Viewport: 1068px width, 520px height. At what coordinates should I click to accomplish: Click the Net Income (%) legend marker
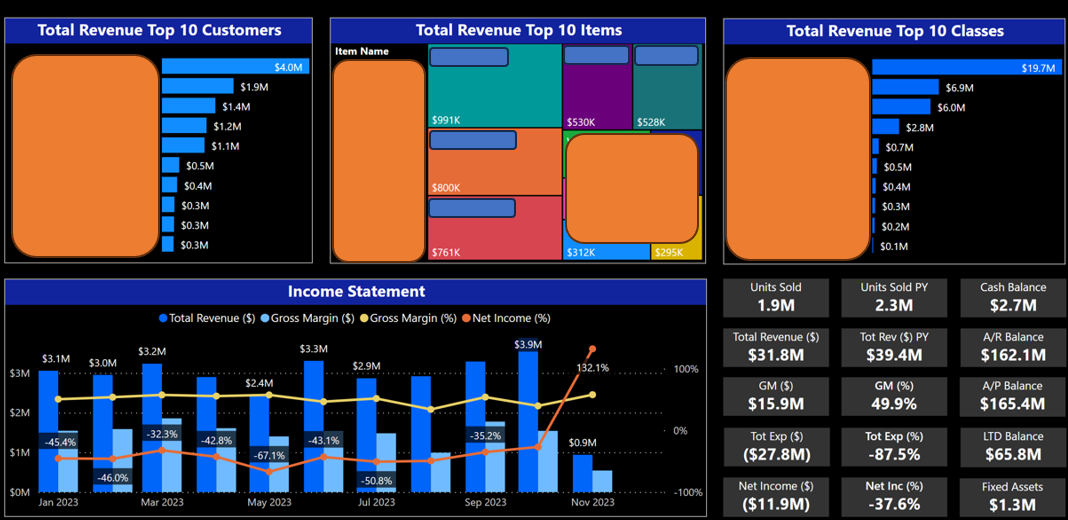[465, 318]
